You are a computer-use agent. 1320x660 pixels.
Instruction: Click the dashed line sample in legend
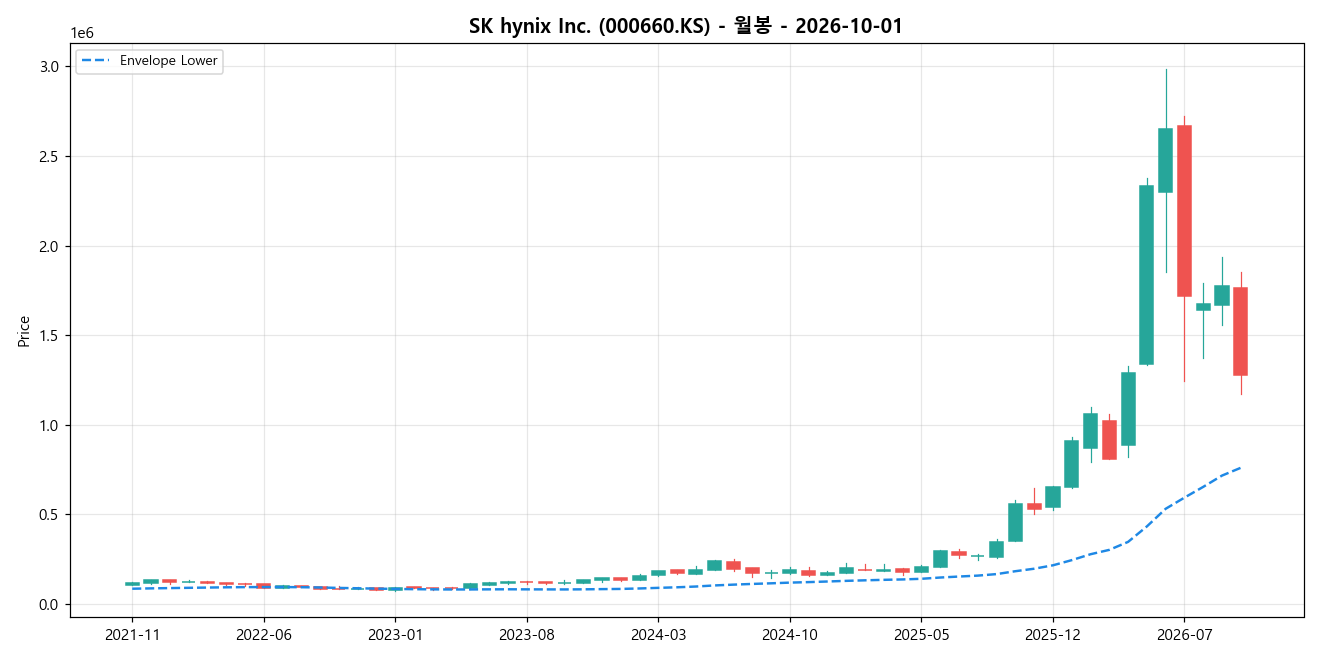(x=96, y=61)
